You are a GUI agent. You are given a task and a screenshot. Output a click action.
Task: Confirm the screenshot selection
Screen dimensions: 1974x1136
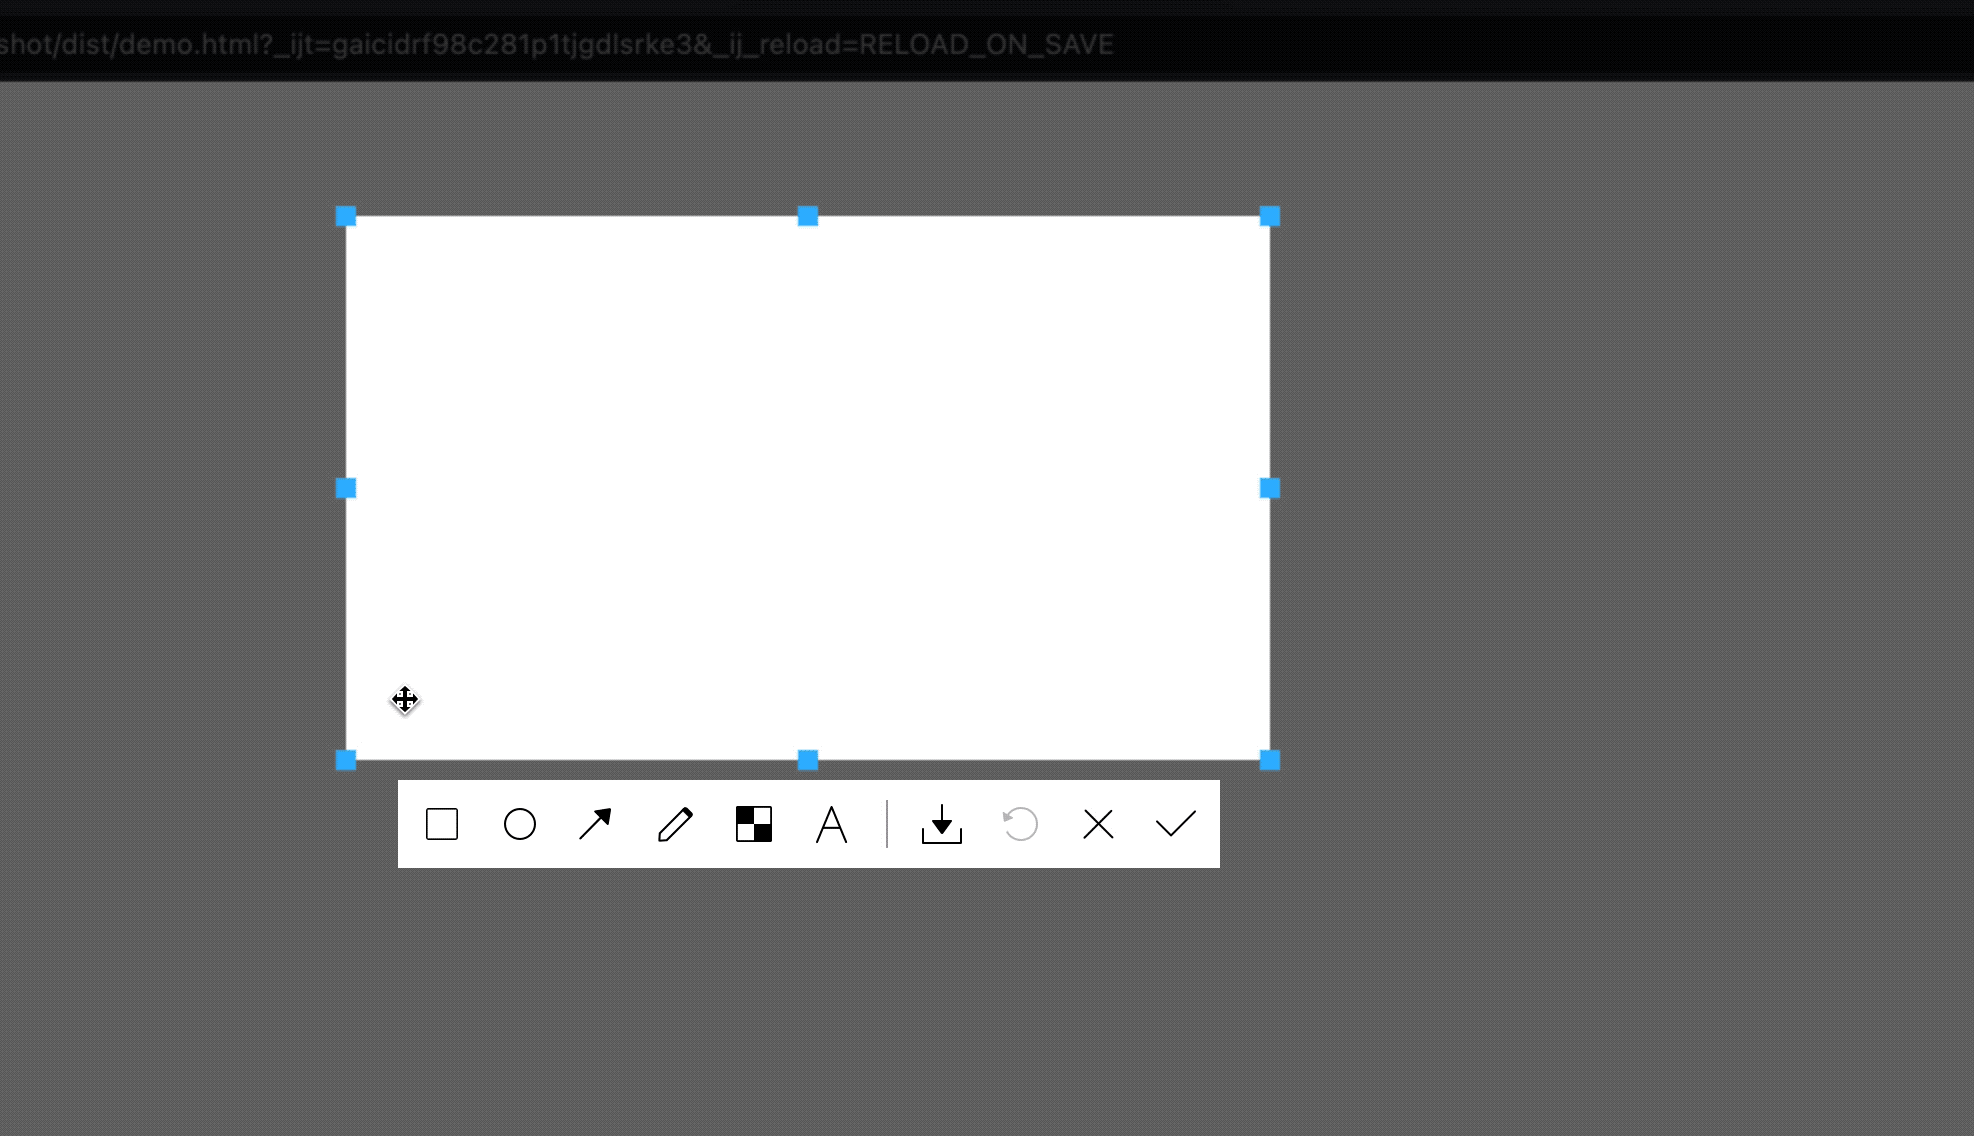[1175, 824]
